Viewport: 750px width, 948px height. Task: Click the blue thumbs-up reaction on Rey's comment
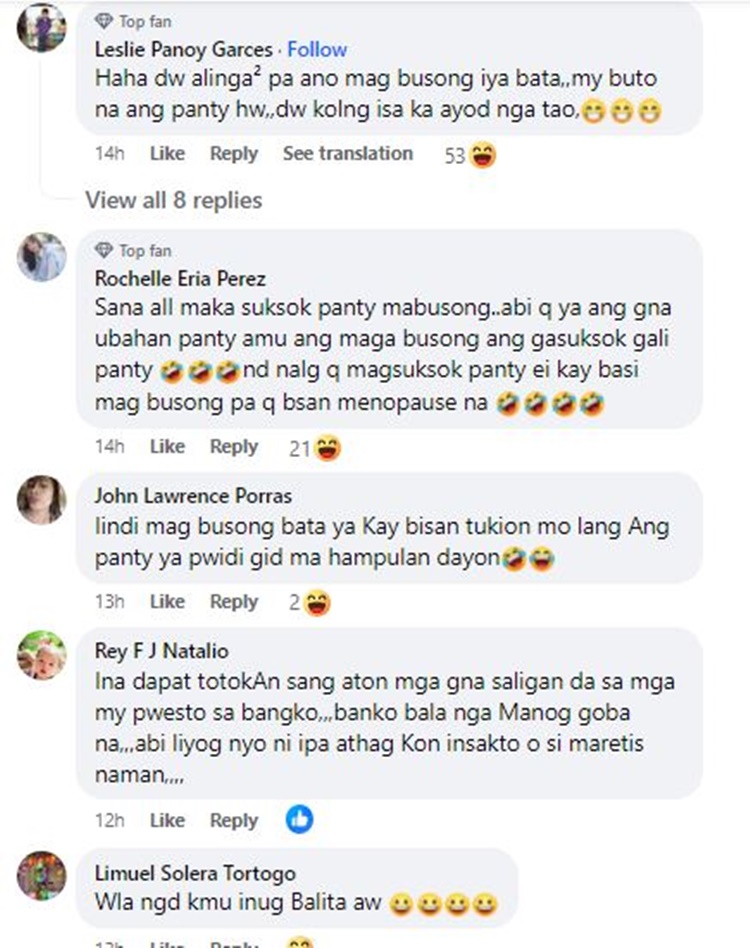tap(300, 820)
